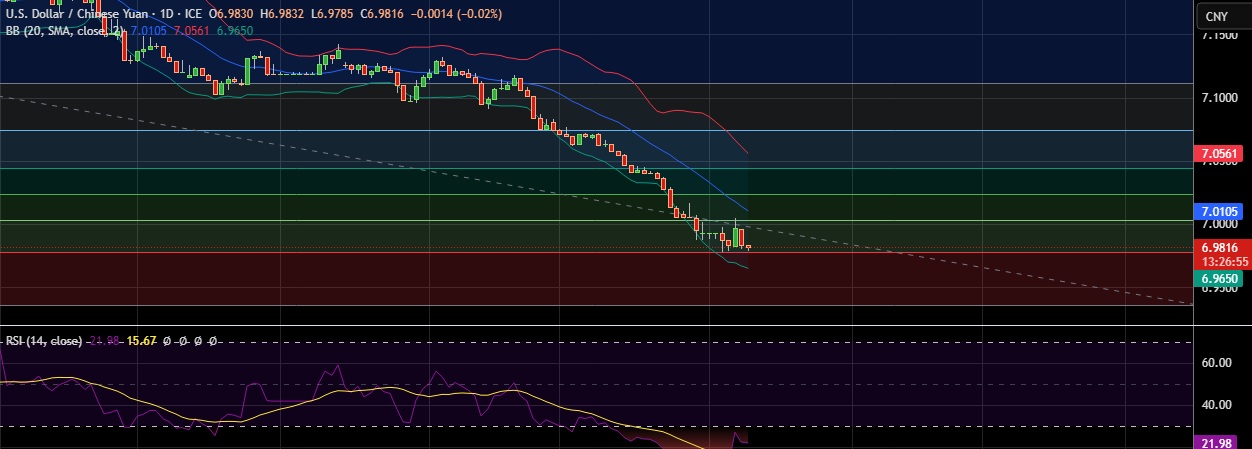1252x449 pixels.
Task: Click the 6.9650 lower band price label
Action: [x=1219, y=278]
